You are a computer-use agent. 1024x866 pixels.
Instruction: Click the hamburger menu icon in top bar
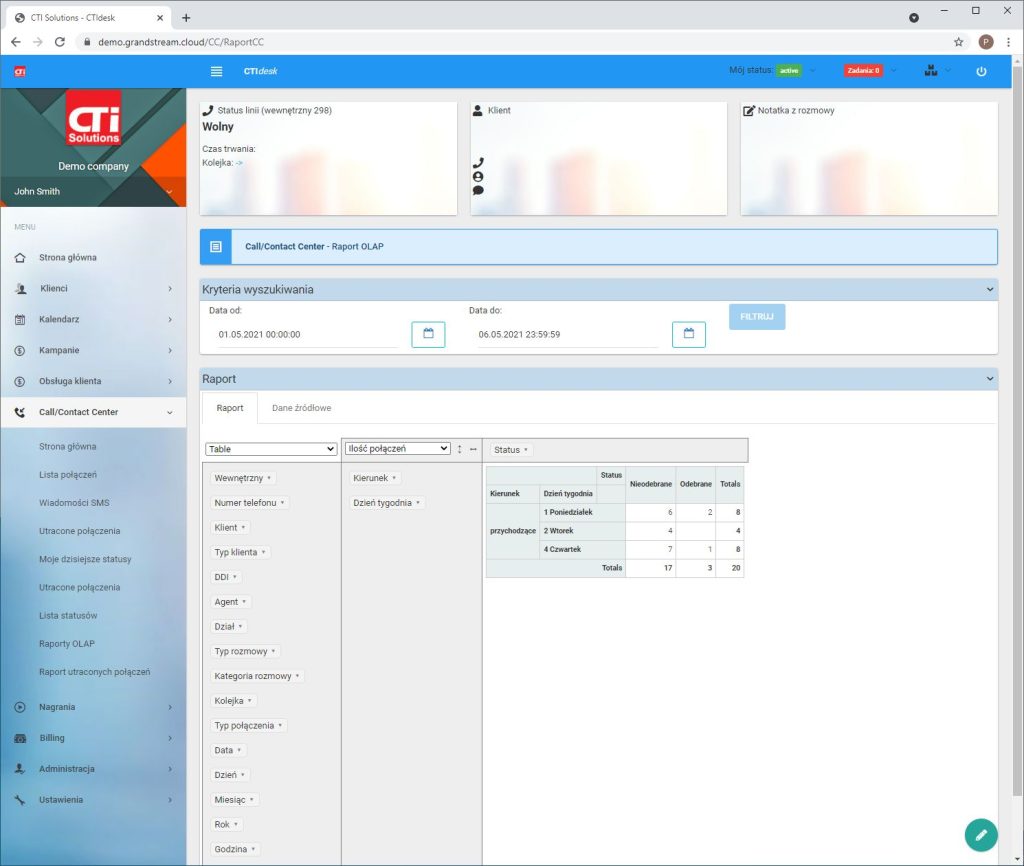[x=217, y=71]
